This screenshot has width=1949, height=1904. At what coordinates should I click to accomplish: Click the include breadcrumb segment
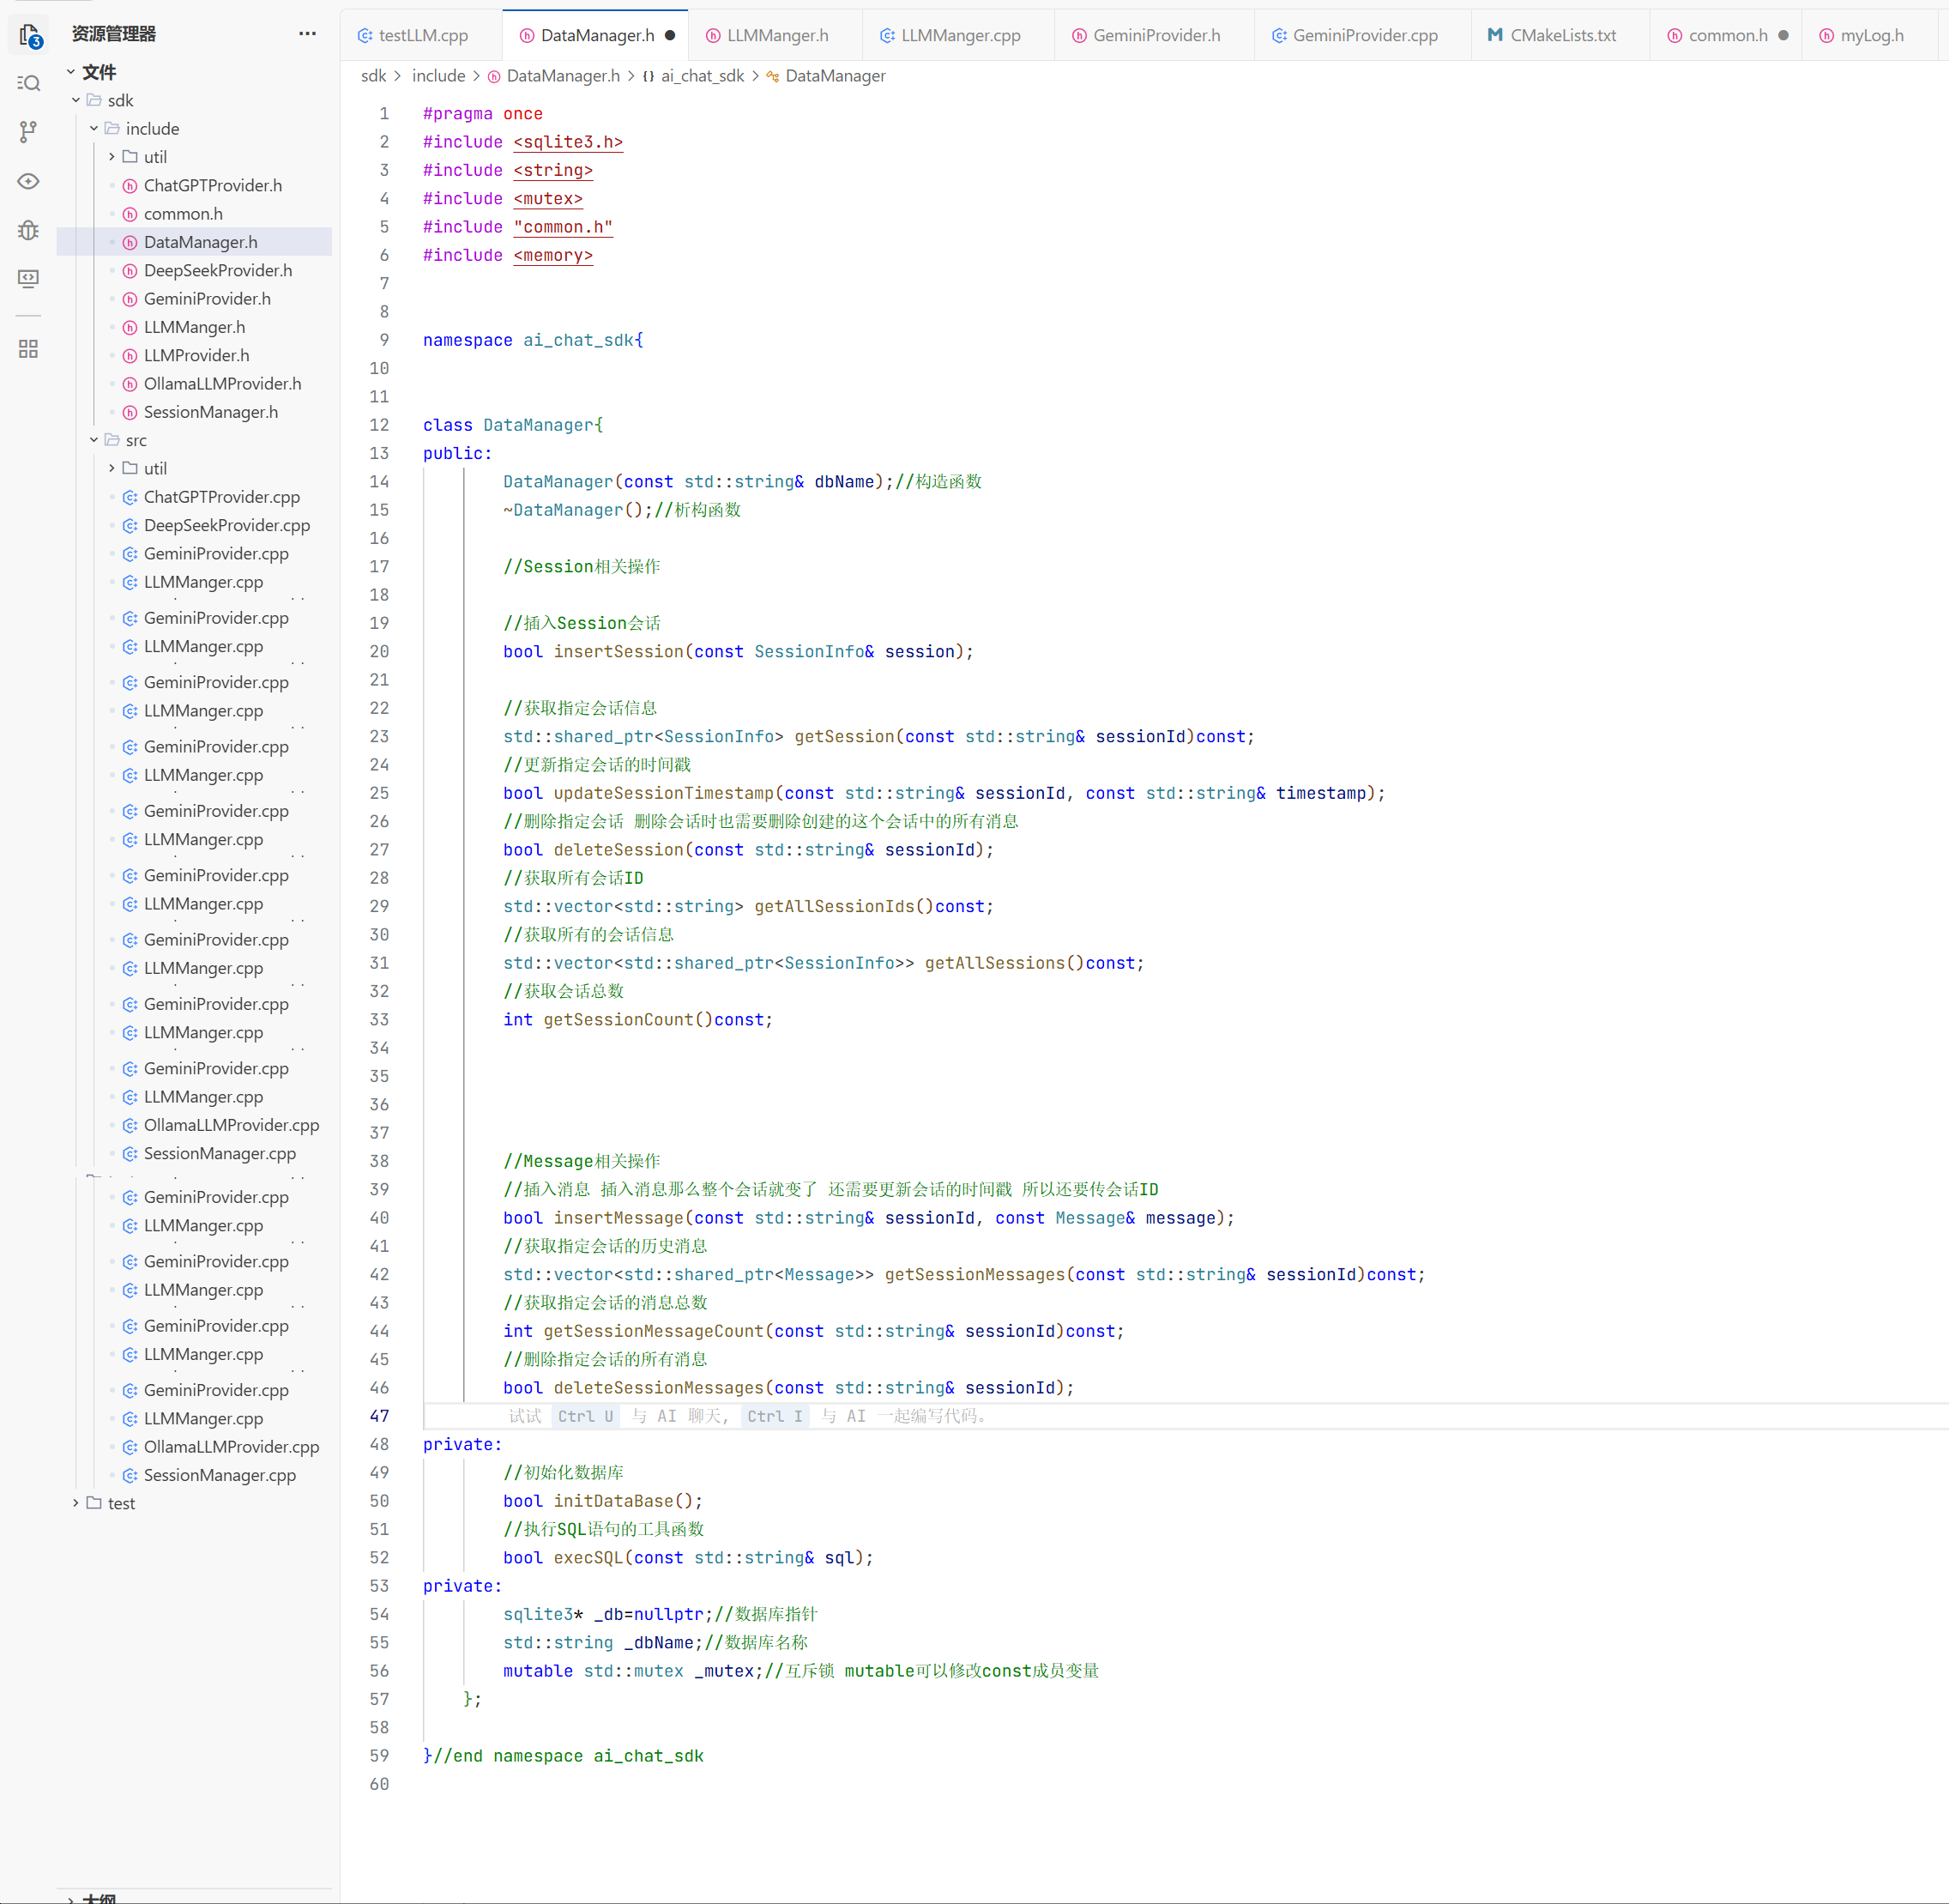point(438,76)
